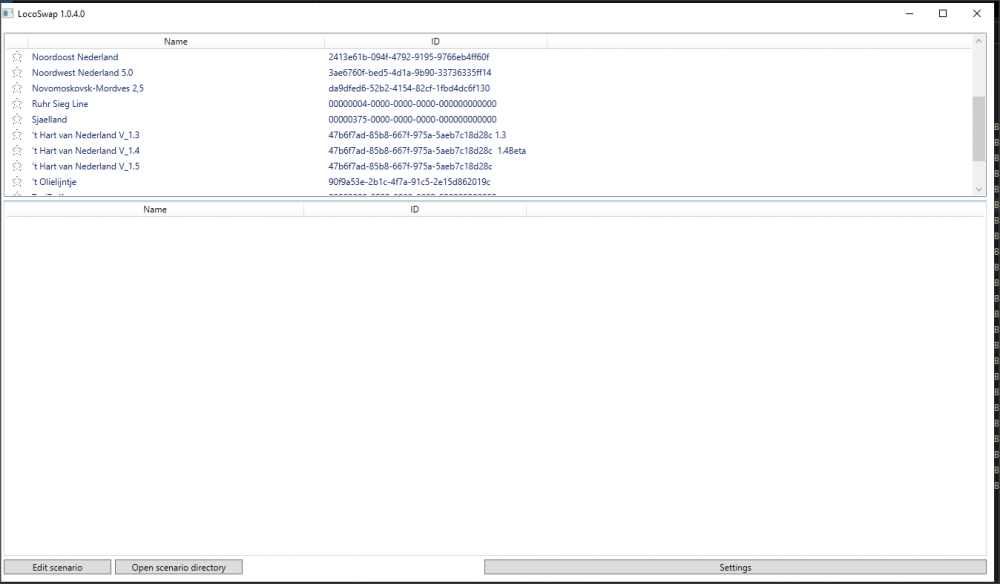
Task: Mark Noordwest Nederland 5.0 as favorite
Action: (x=17, y=73)
